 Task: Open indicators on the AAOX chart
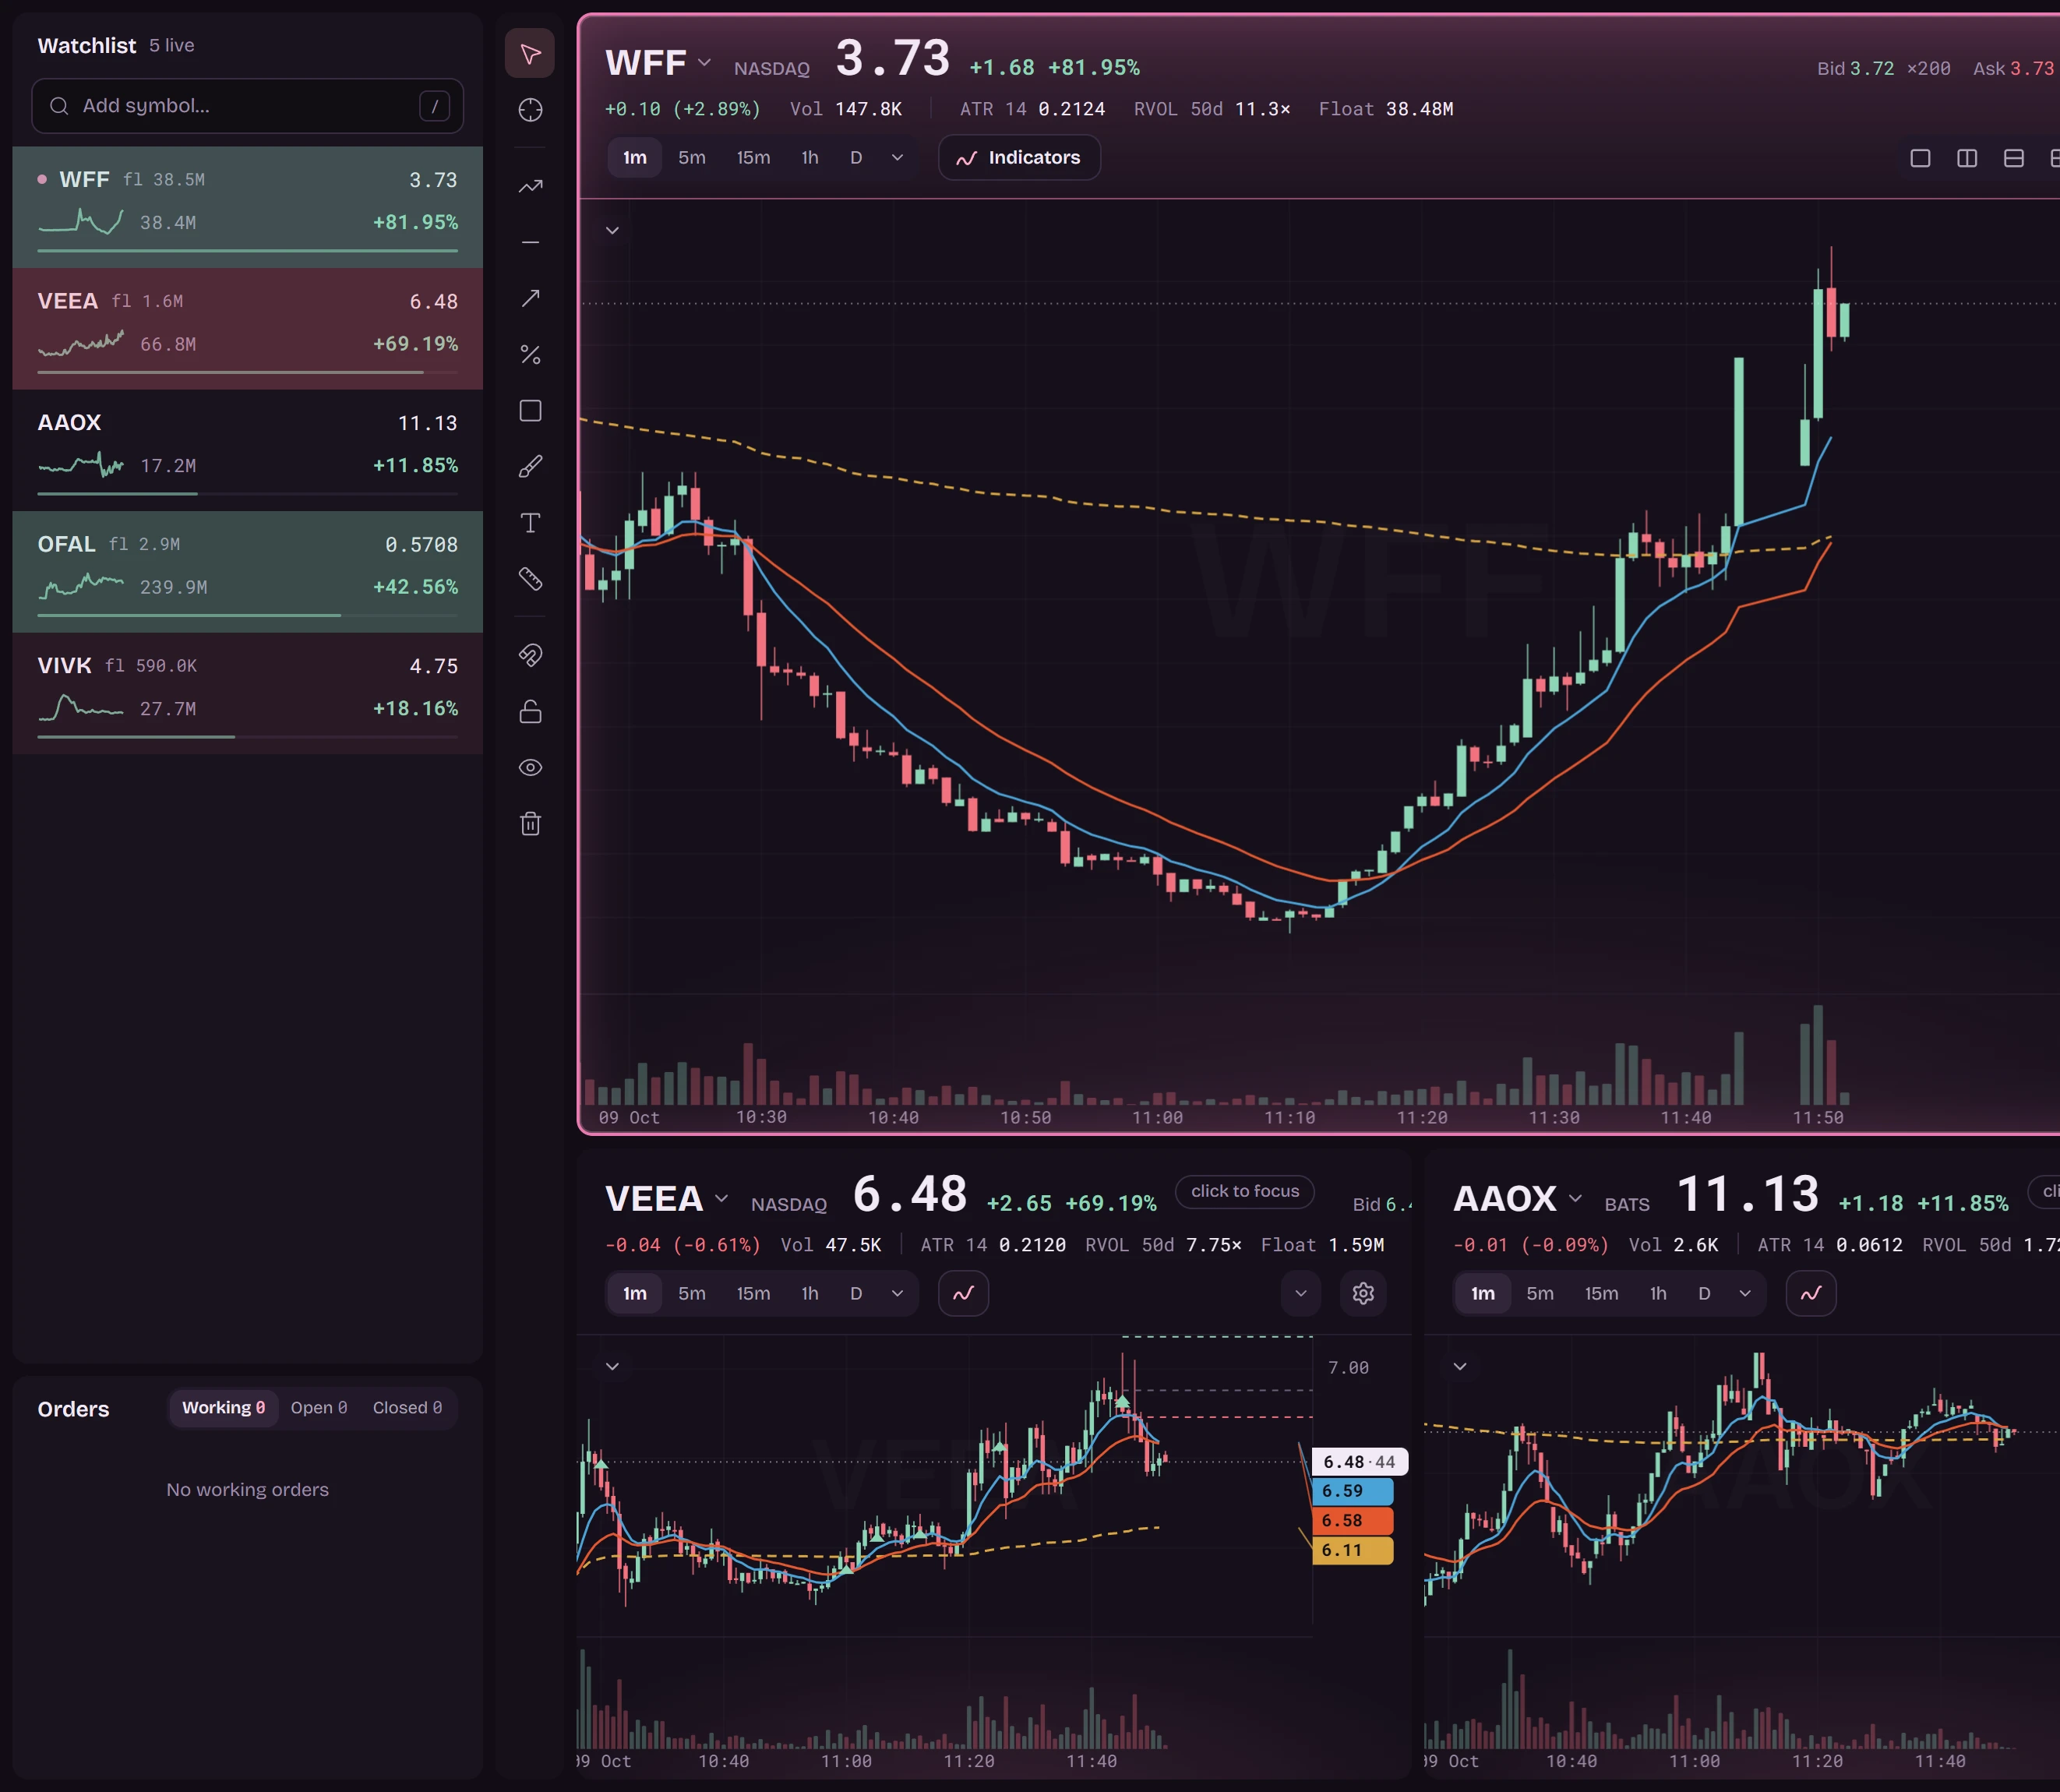[1811, 1293]
